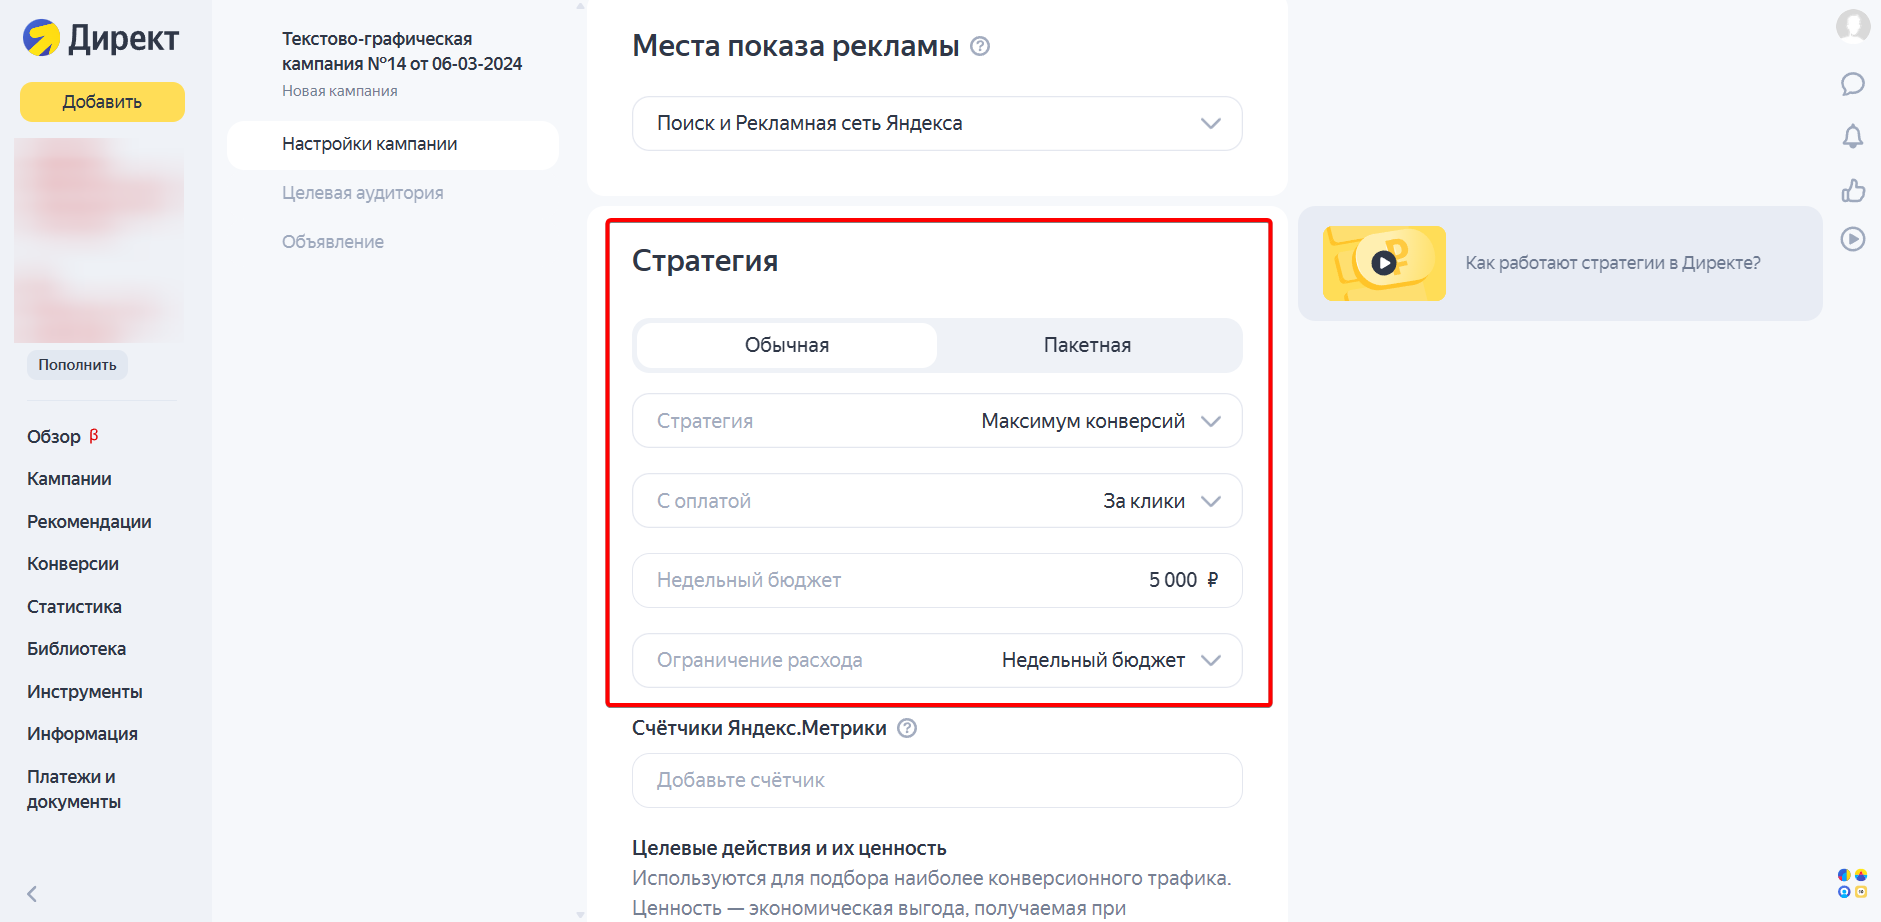Switch to the Целевая аудитория section
1881x922 pixels.
tap(362, 192)
